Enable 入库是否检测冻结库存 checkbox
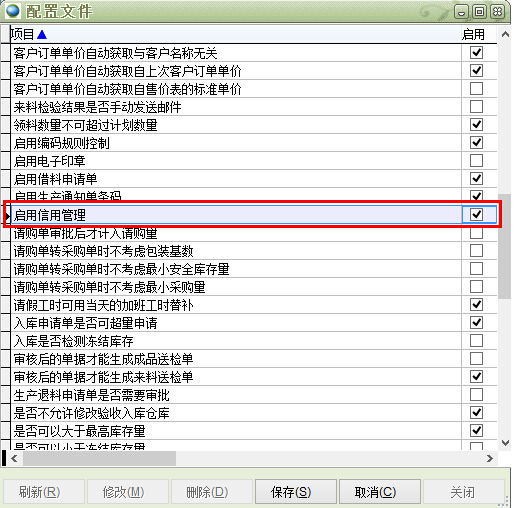Screen dimensions: 515x508 pyautogui.click(x=476, y=340)
